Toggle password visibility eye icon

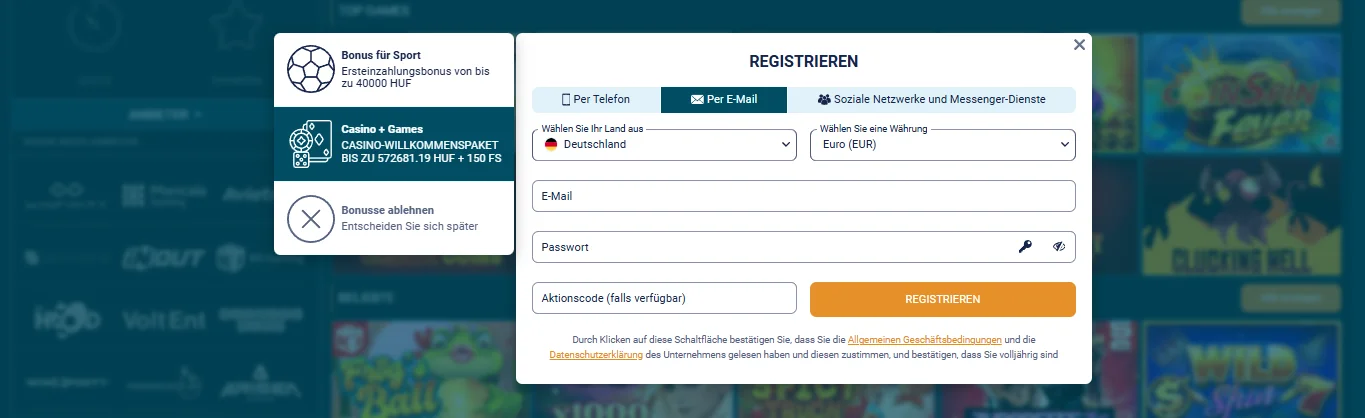[x=1059, y=247]
